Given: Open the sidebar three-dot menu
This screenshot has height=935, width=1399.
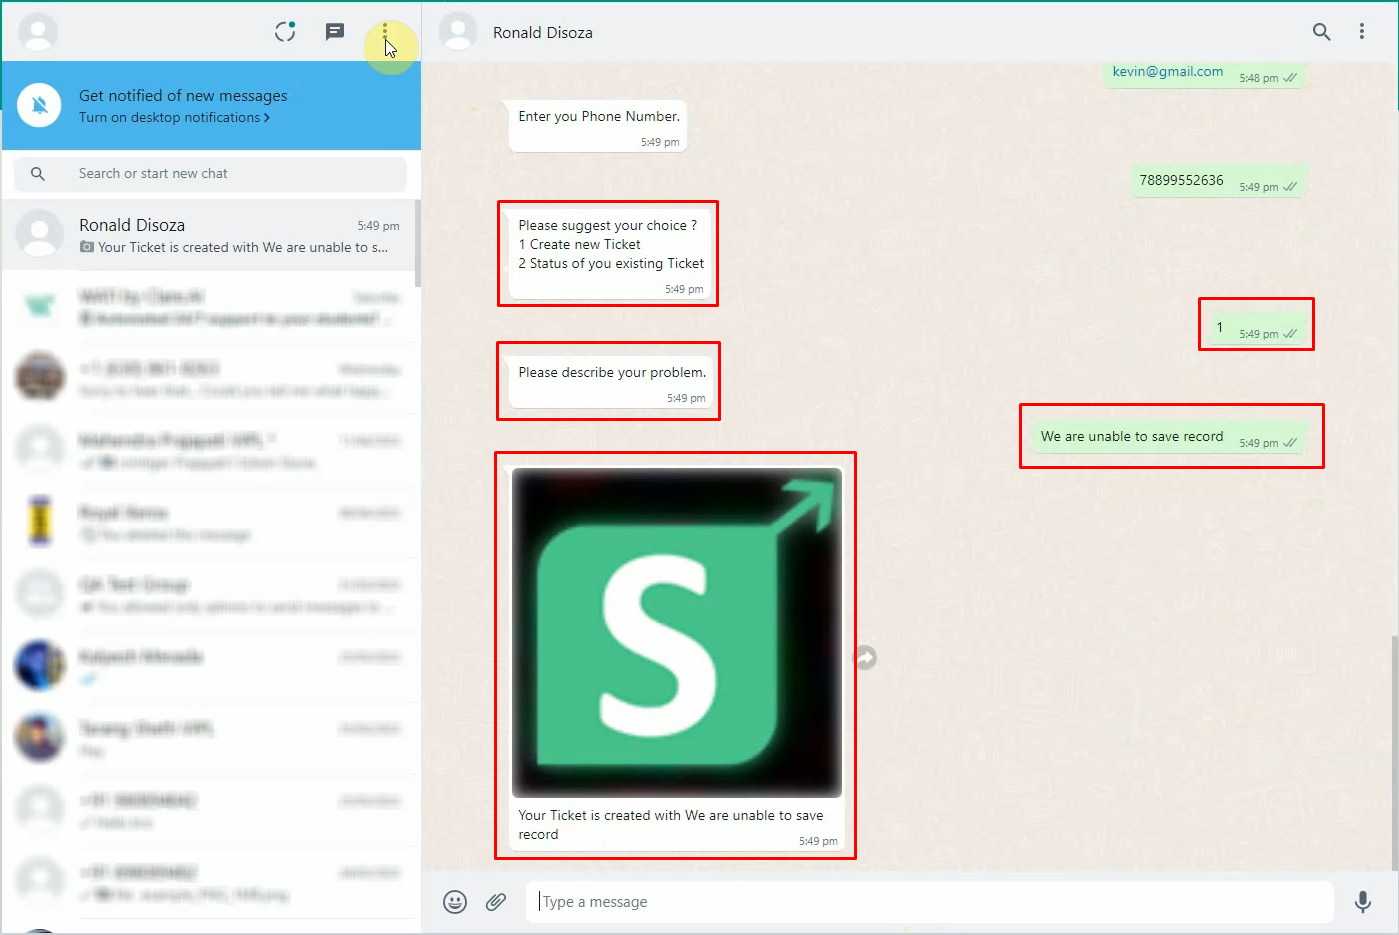Looking at the screenshot, I should pos(385,33).
